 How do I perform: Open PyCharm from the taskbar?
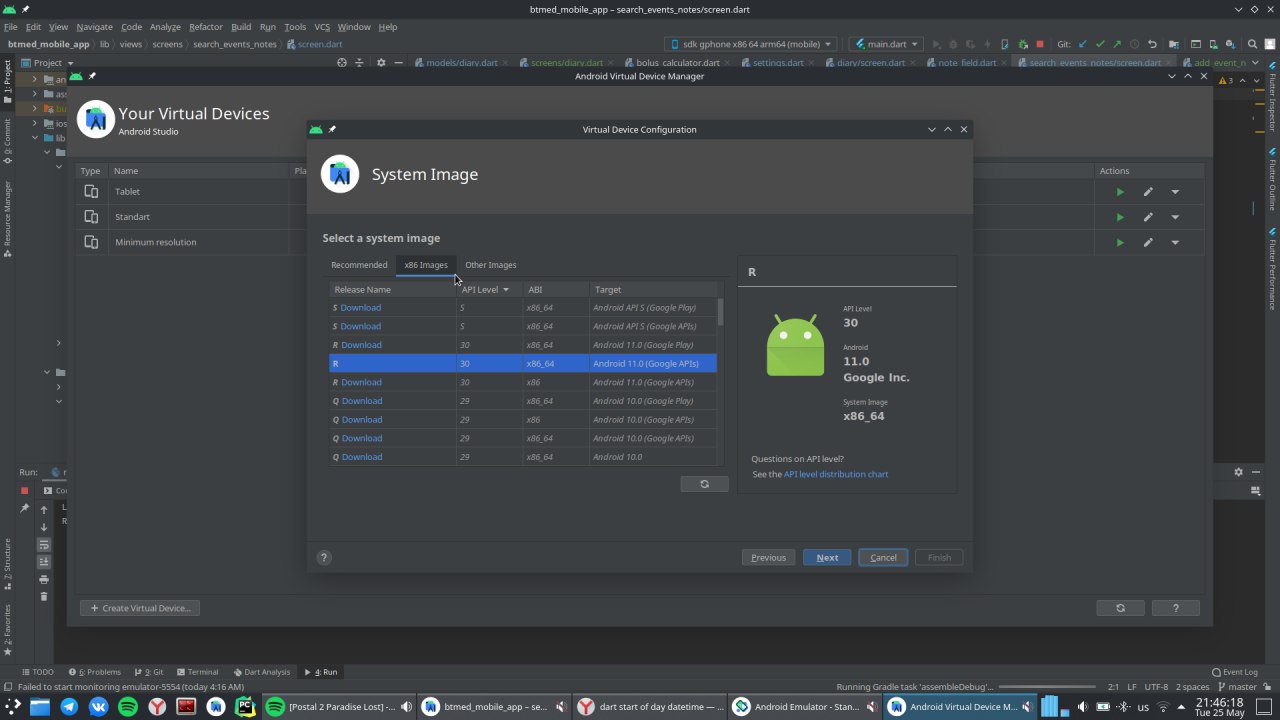(244, 707)
